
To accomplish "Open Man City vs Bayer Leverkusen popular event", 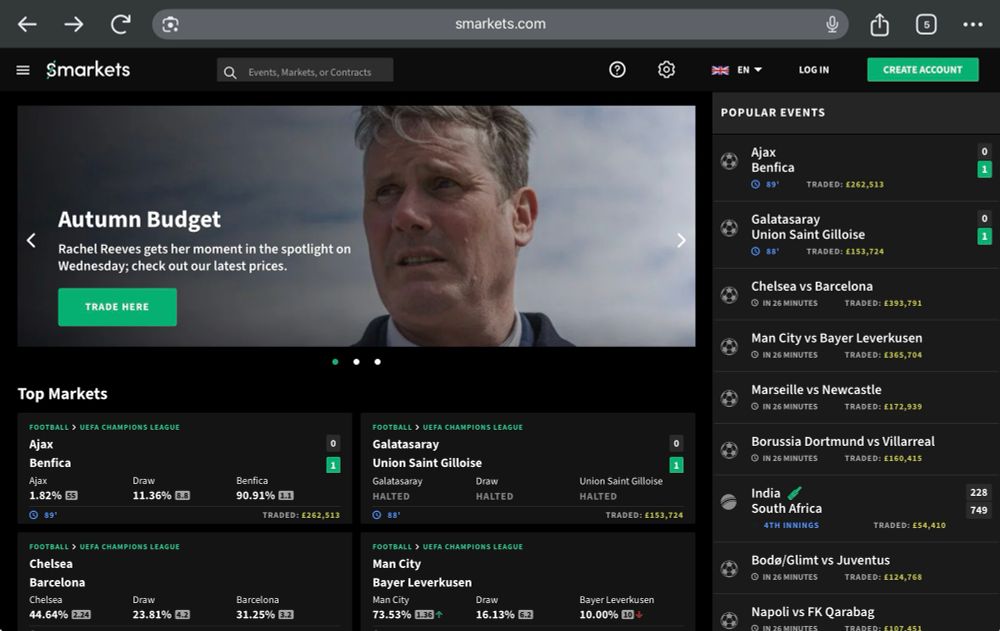I will [856, 346].
